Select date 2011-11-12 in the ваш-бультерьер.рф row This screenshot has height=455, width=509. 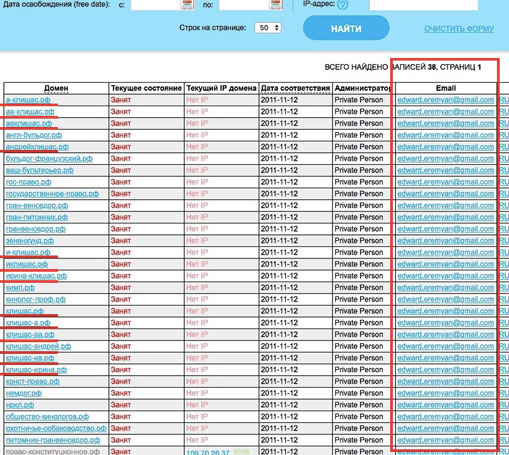point(279,170)
